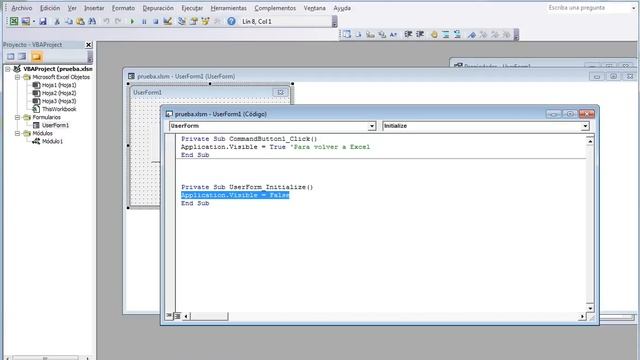The width and height of the screenshot is (640, 360).
Task: Click the blue Help question mark icon
Action: (x=231, y=21)
